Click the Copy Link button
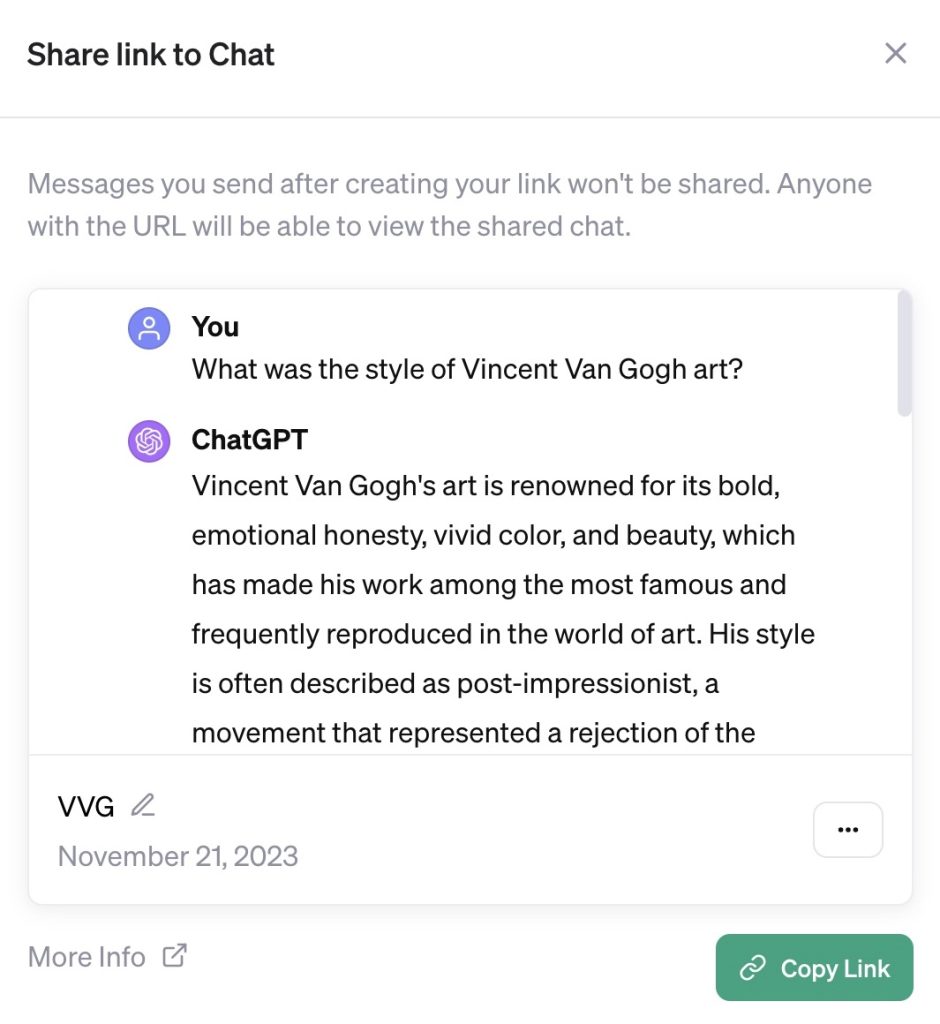 click(814, 967)
